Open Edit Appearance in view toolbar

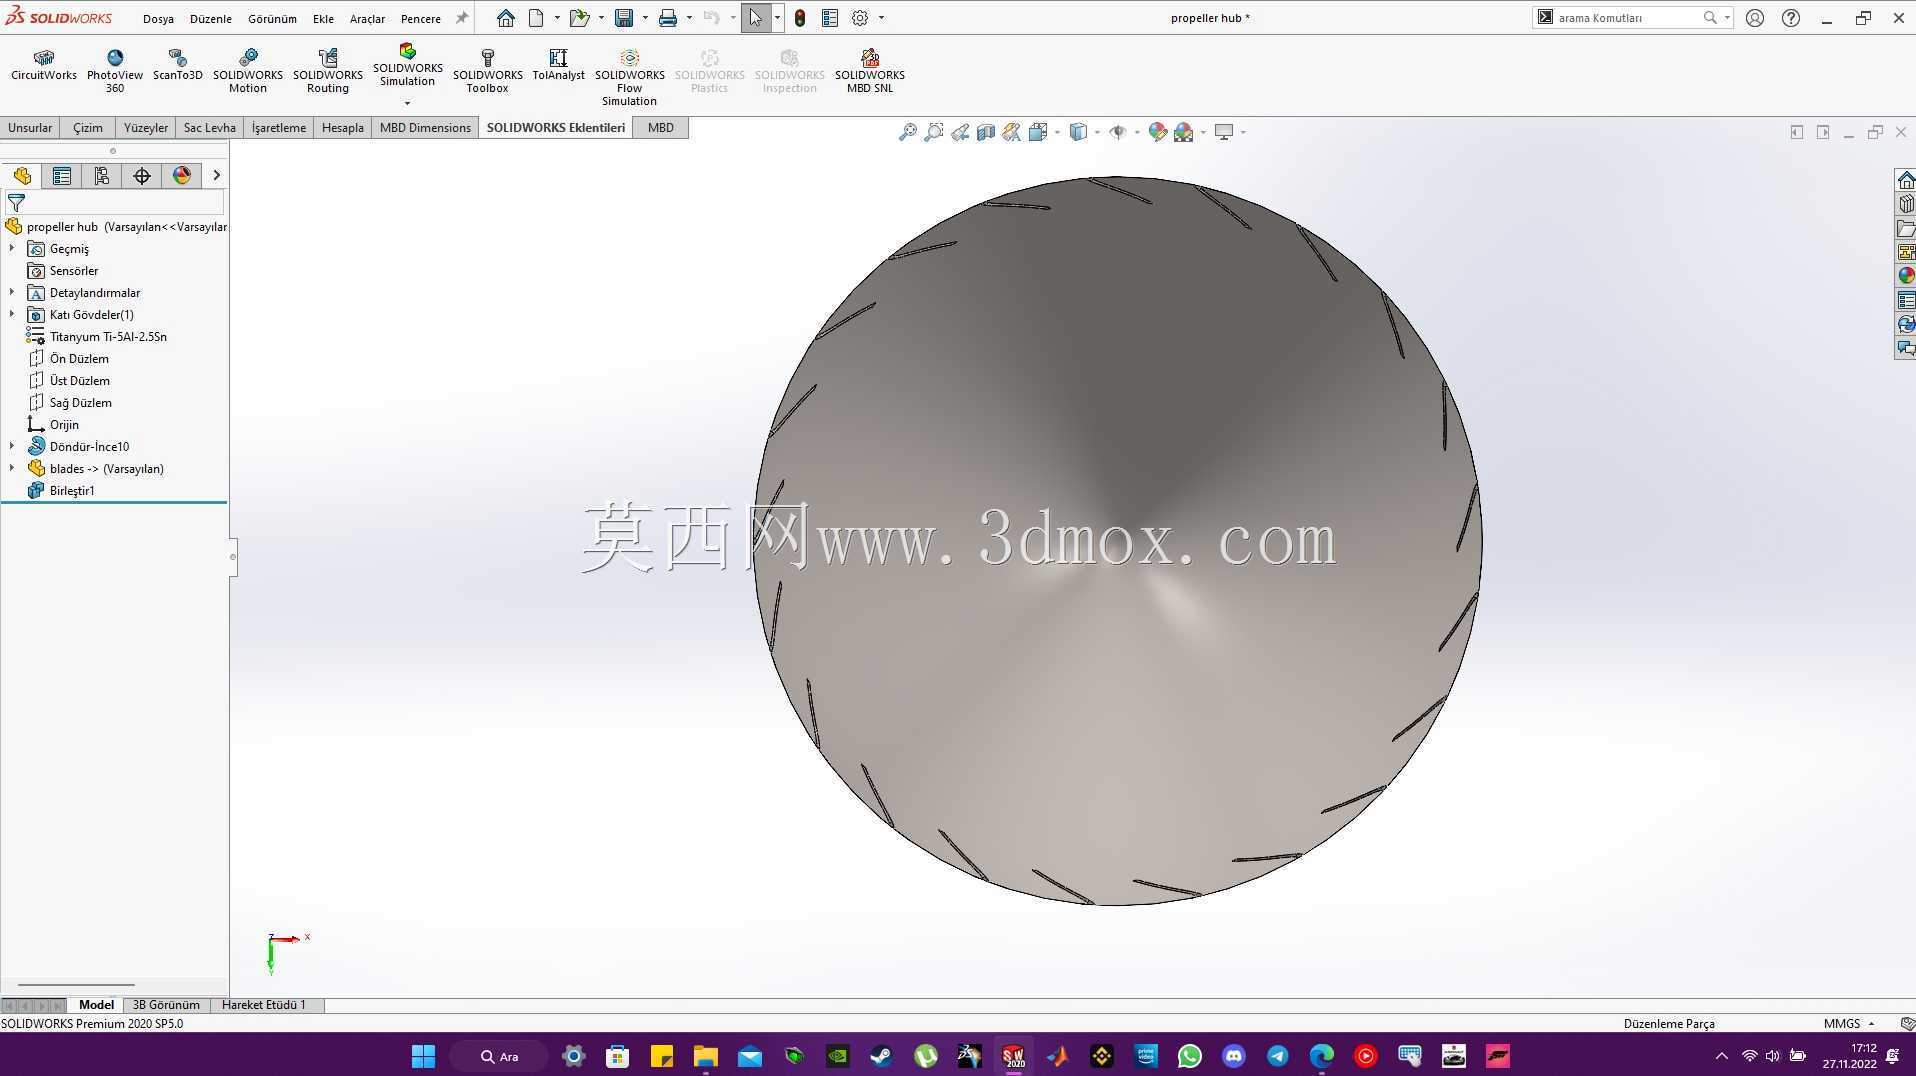pos(1158,132)
